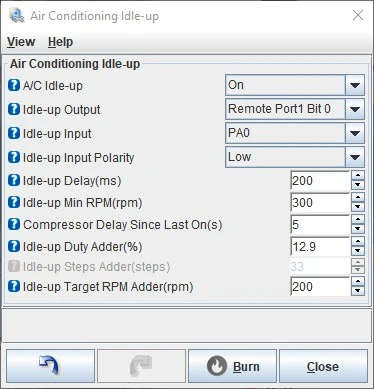The width and height of the screenshot is (374, 389).
Task: Increase Idle-up Min RPM with up arrow
Action: point(358,197)
